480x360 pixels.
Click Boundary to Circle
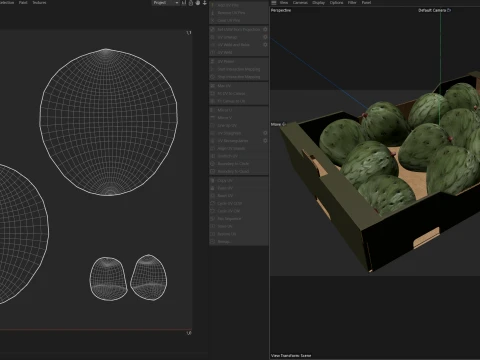[x=239, y=164]
